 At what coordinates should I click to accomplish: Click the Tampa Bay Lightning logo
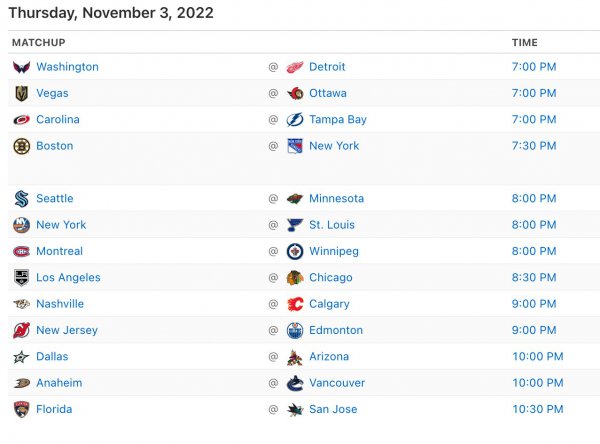click(294, 120)
